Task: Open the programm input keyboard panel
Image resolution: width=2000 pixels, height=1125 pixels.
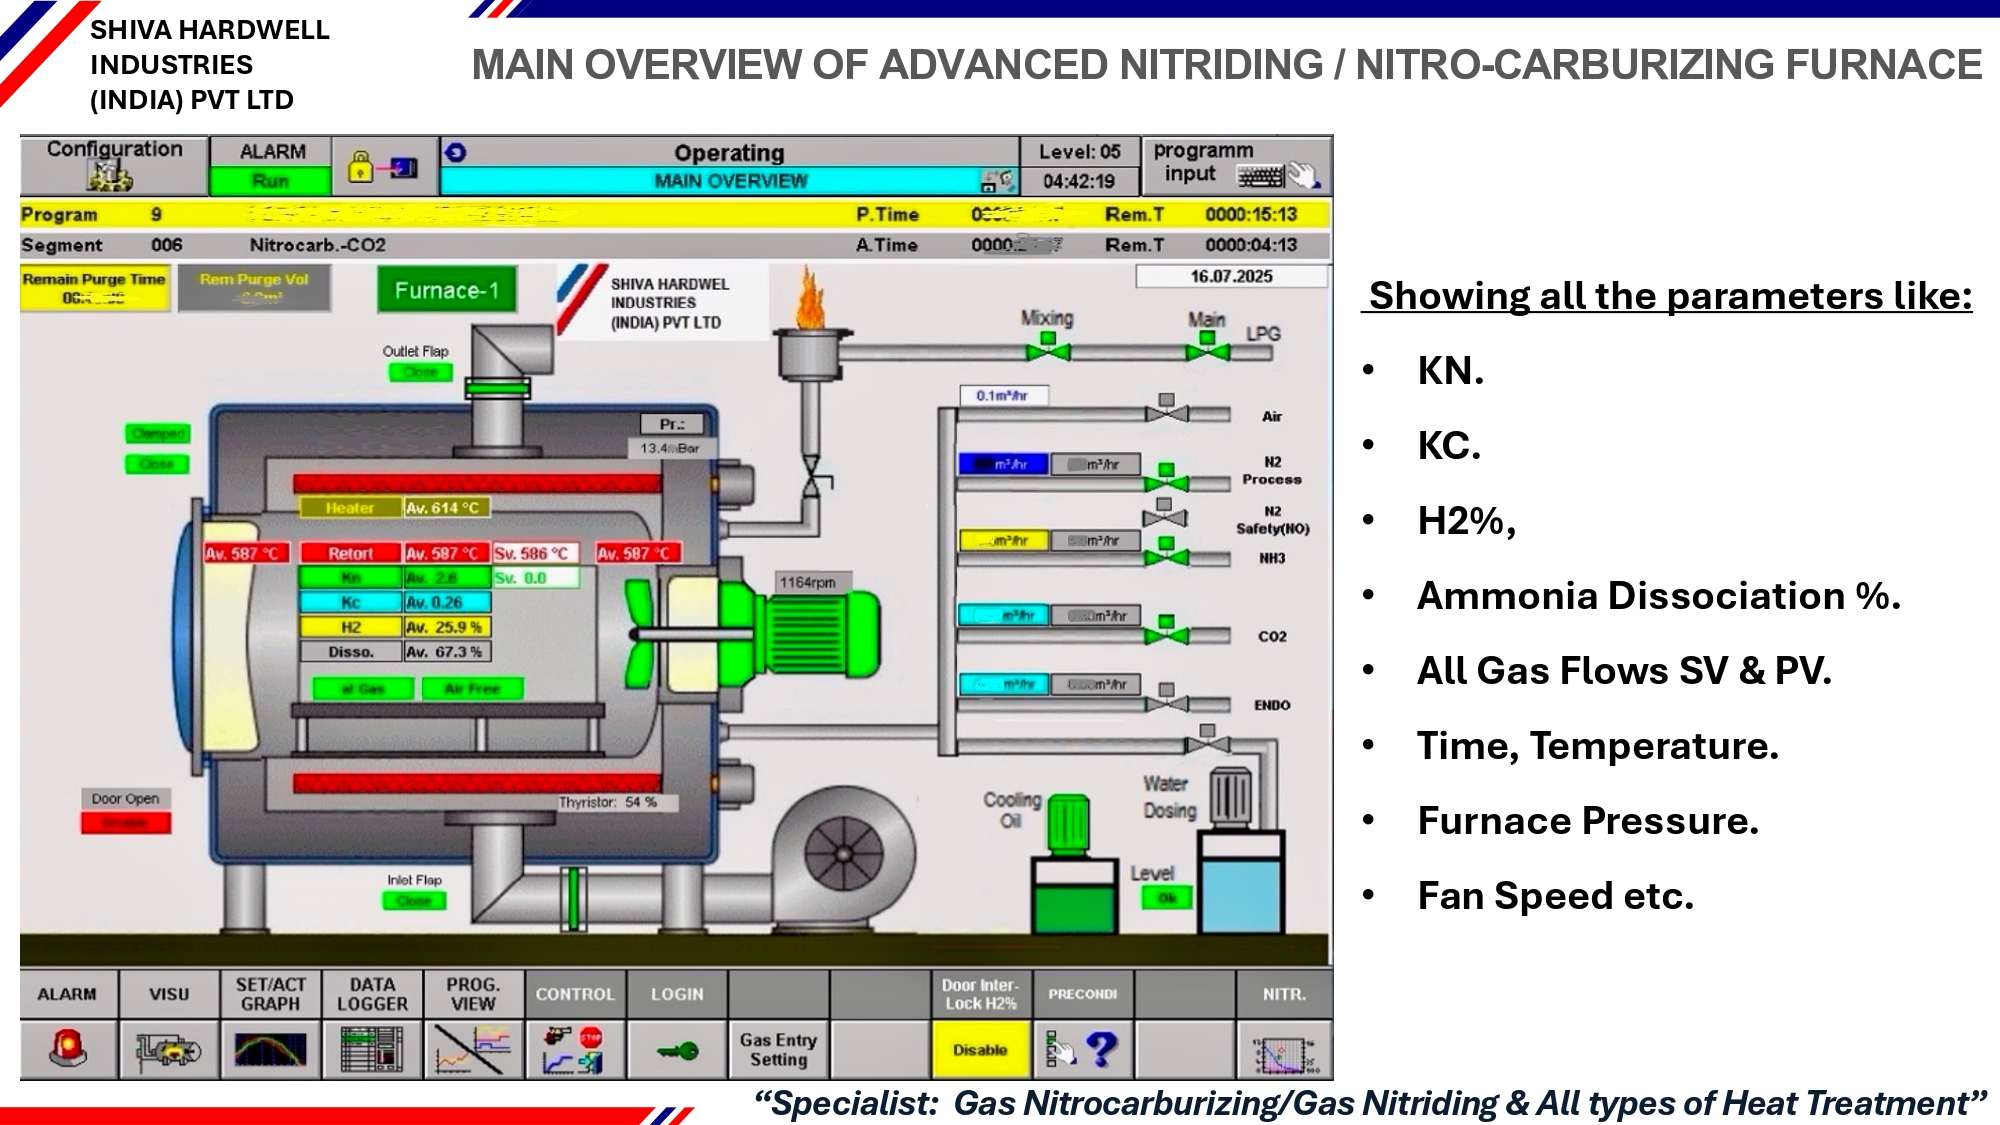Action: [1236, 165]
